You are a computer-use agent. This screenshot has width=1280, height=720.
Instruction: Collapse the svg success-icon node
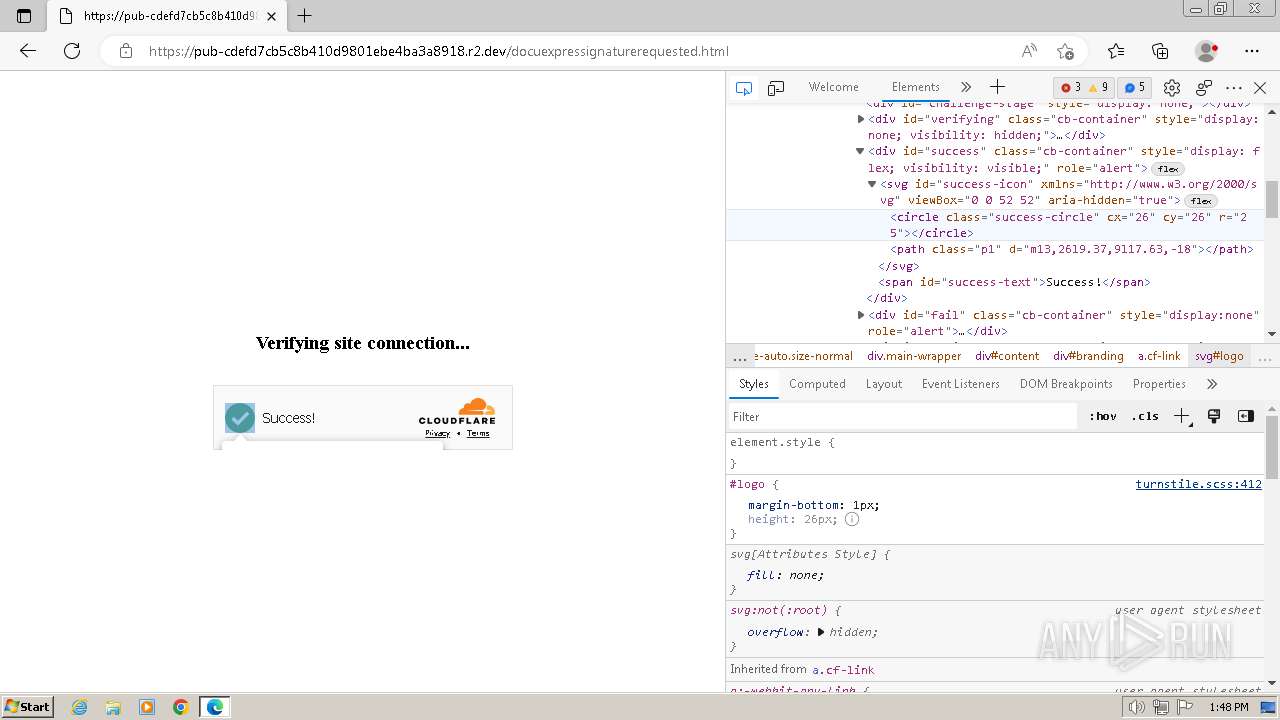[x=872, y=184]
